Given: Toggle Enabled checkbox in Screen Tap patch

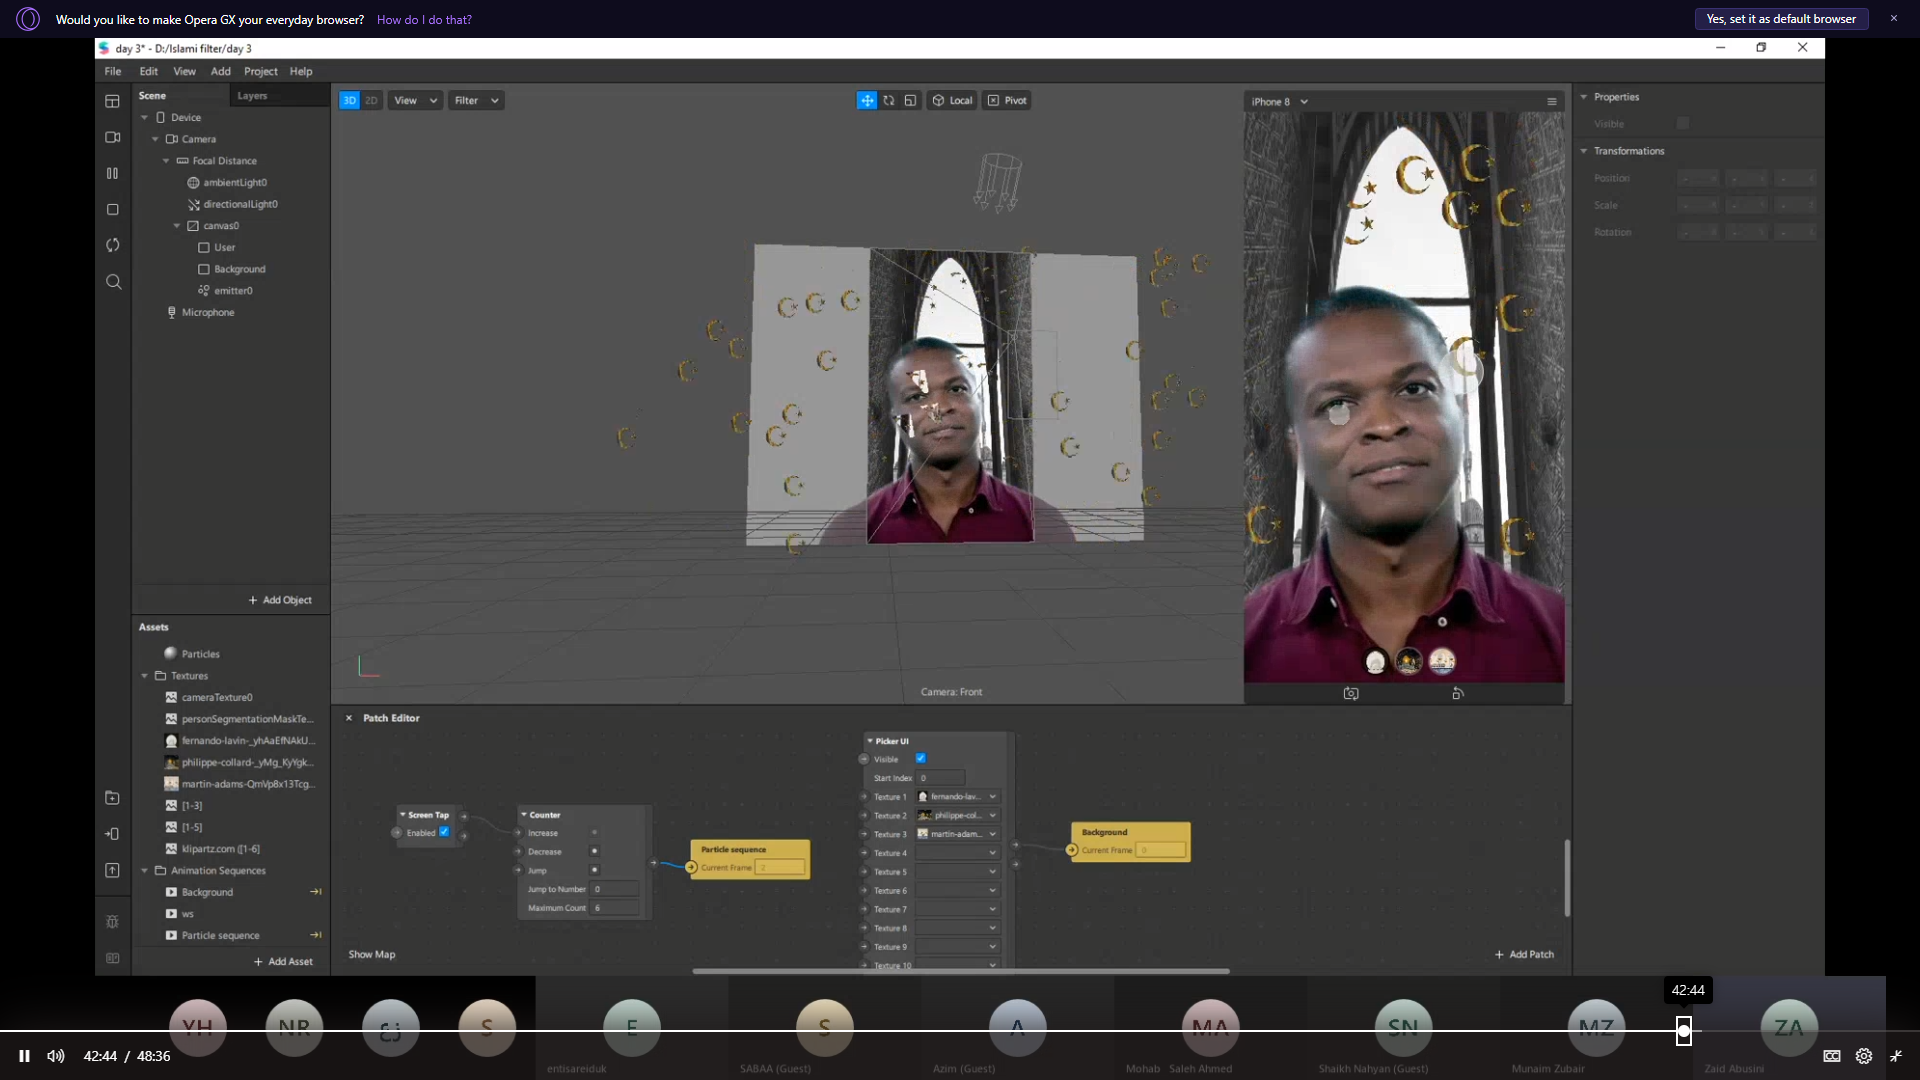Looking at the screenshot, I should click(444, 832).
